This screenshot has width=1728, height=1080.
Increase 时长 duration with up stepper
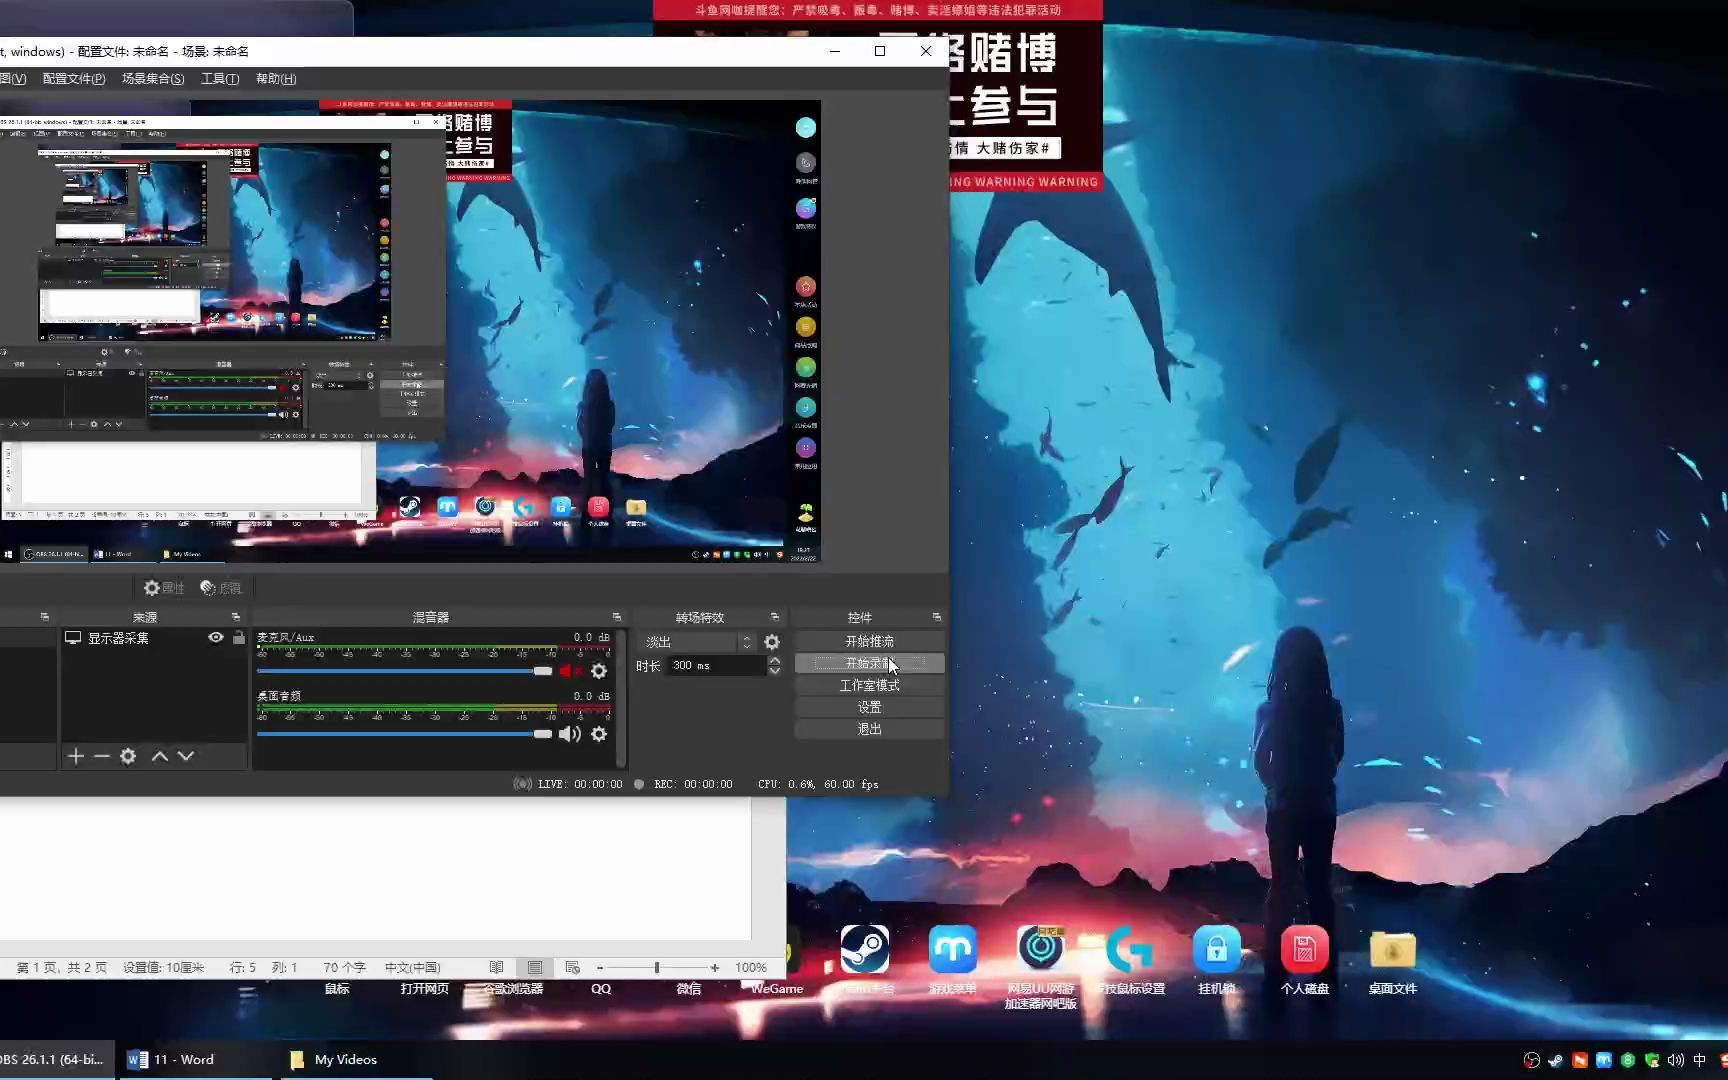click(x=774, y=660)
